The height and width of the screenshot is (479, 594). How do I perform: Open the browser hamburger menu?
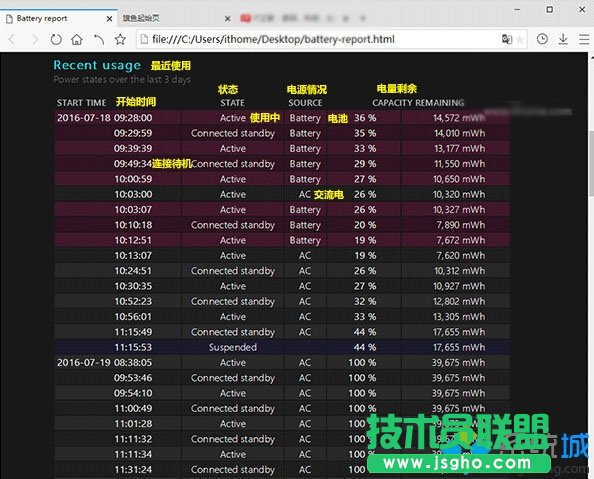584,39
